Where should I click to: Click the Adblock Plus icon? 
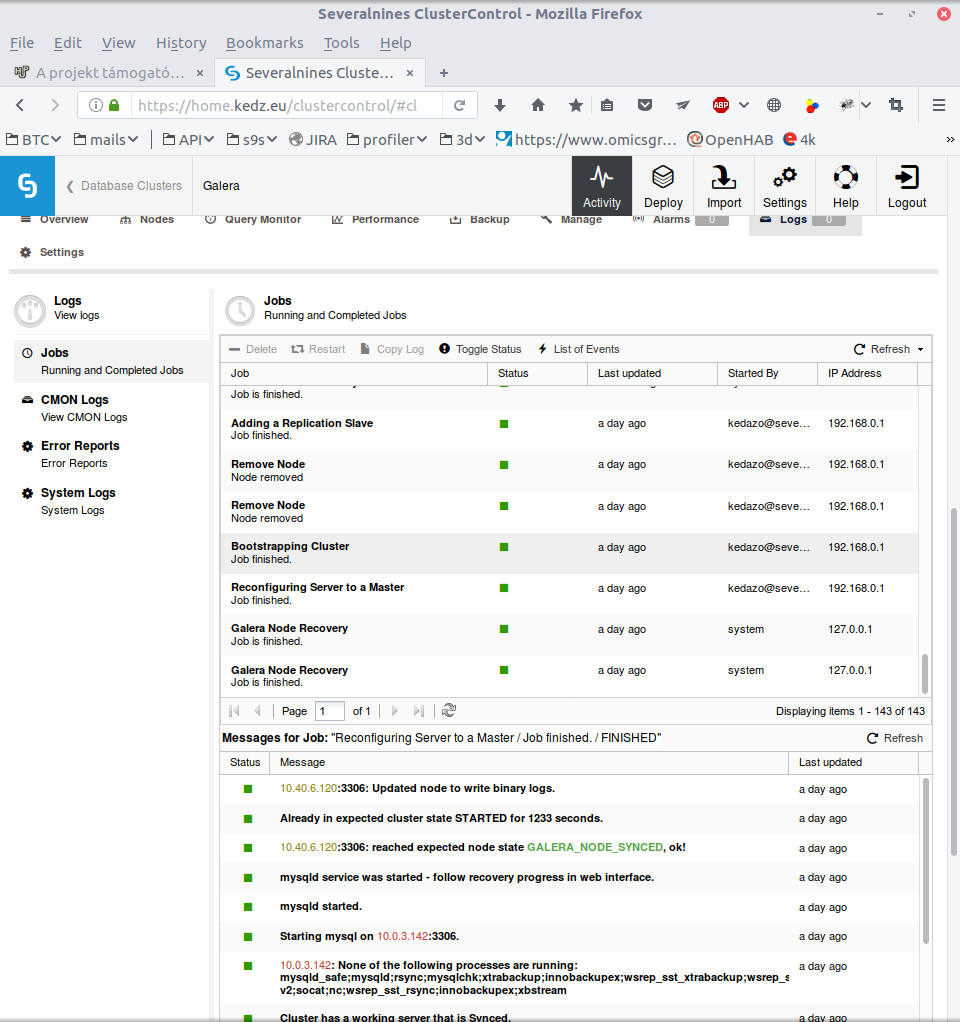[721, 106]
